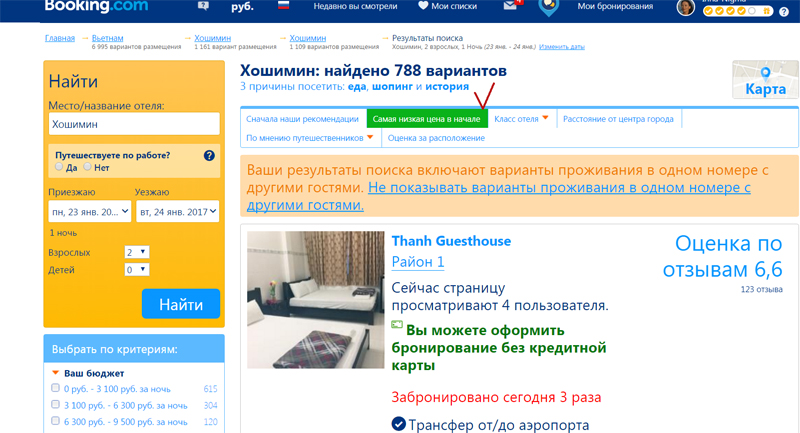The image size is (800, 433).
Task: Open the По мнению путешественников dropdown
Action: (310, 138)
